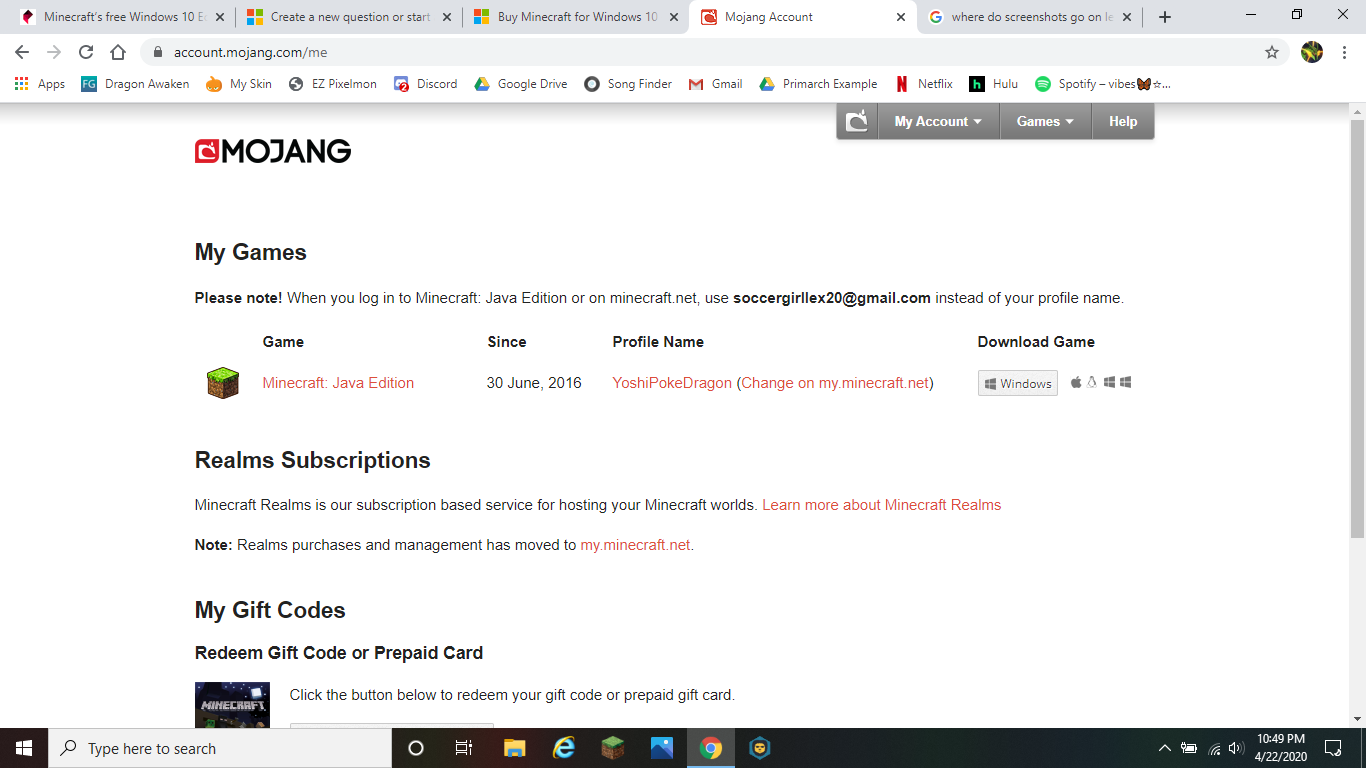Open the Primarch Example bookmark
This screenshot has width=1366, height=768.
[819, 84]
